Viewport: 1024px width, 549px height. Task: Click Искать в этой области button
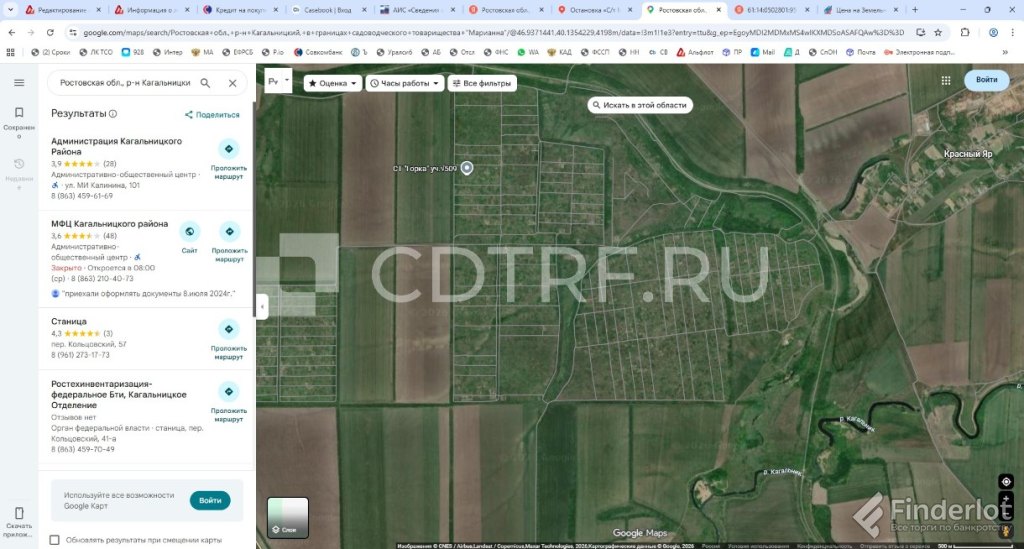640,105
